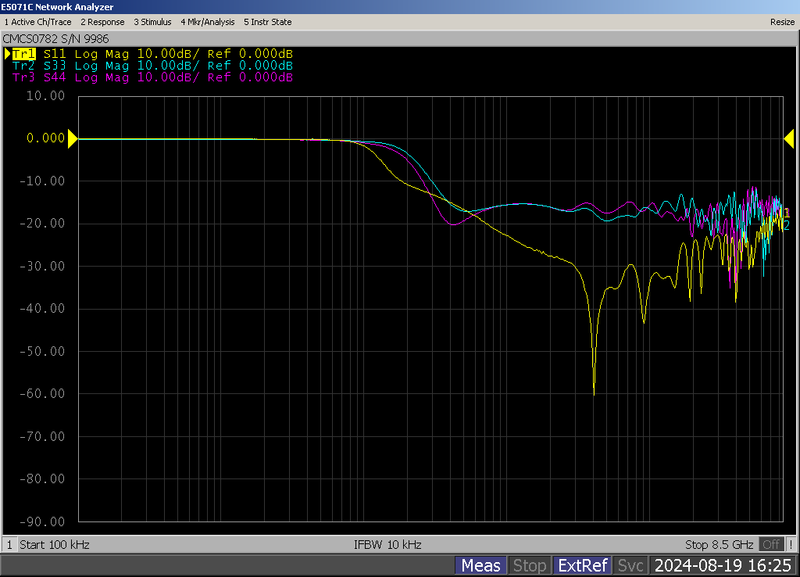800x577 pixels.
Task: Toggle the Meas status indicator
Action: 481,566
